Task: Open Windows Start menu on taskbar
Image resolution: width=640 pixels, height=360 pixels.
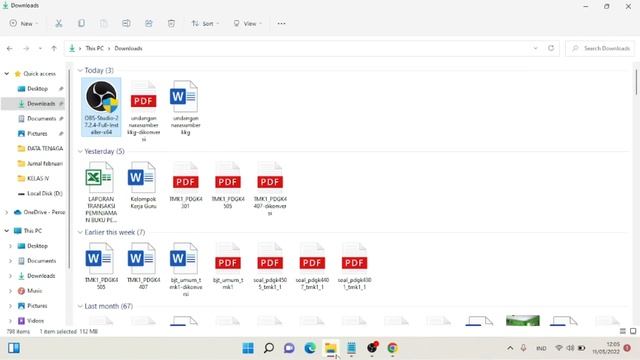Action: tap(248, 348)
